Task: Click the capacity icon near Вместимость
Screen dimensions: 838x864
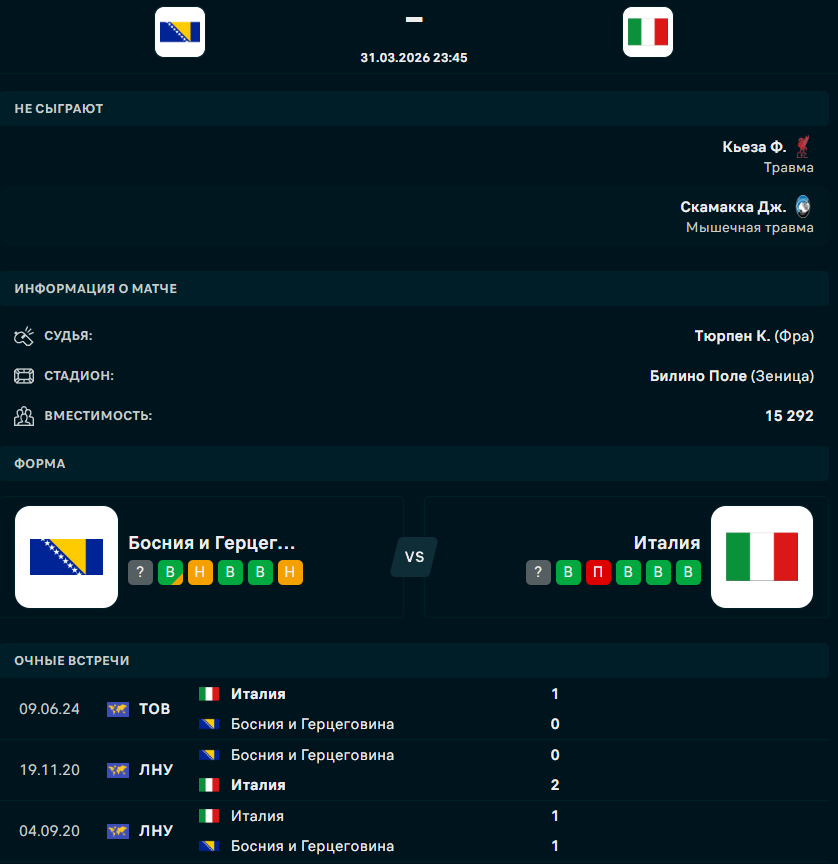Action: point(24,415)
